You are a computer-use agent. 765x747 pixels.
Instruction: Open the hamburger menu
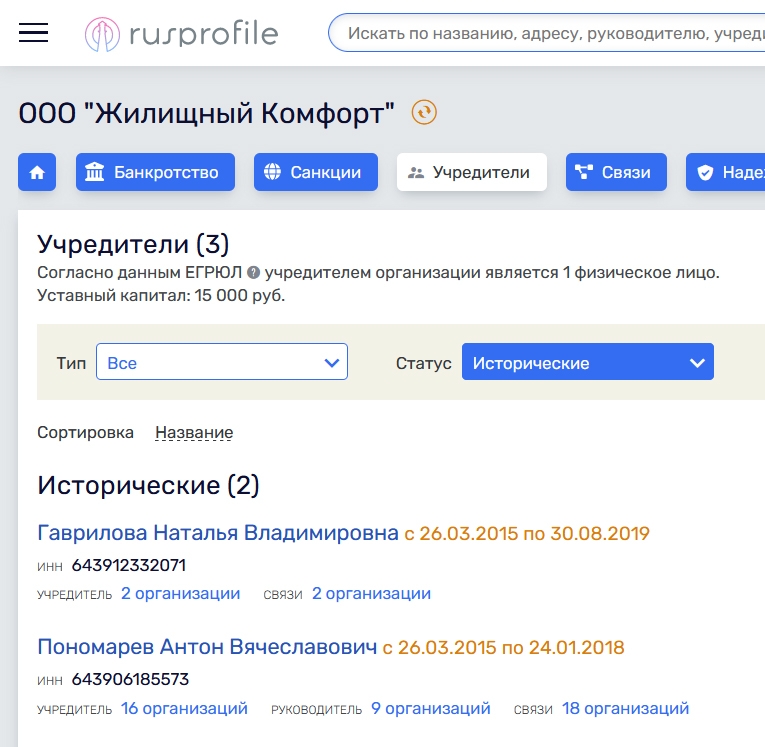pyautogui.click(x=33, y=33)
